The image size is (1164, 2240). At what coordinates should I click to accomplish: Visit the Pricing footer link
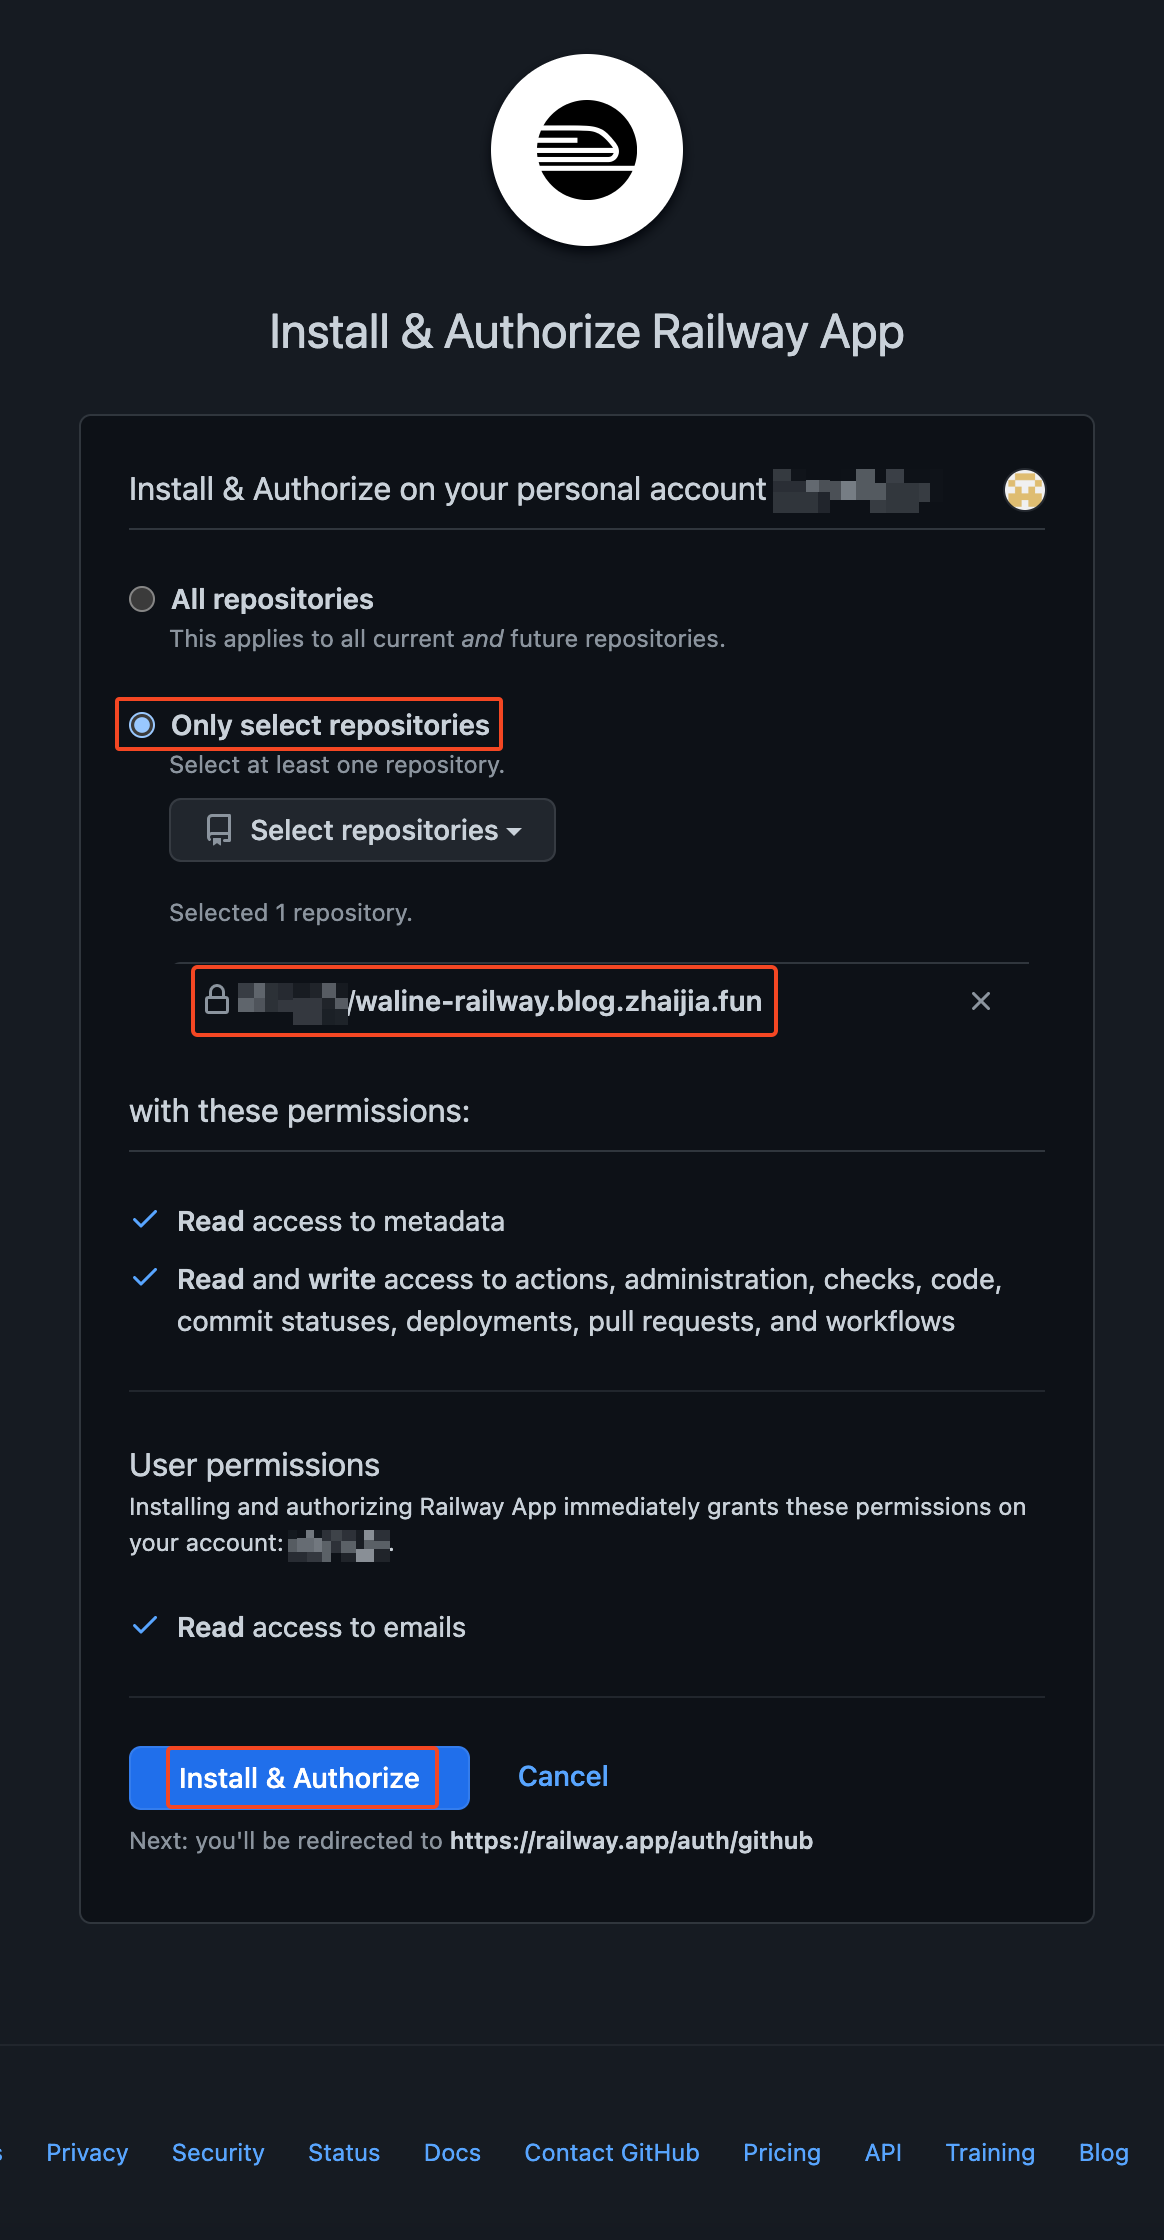[782, 2152]
